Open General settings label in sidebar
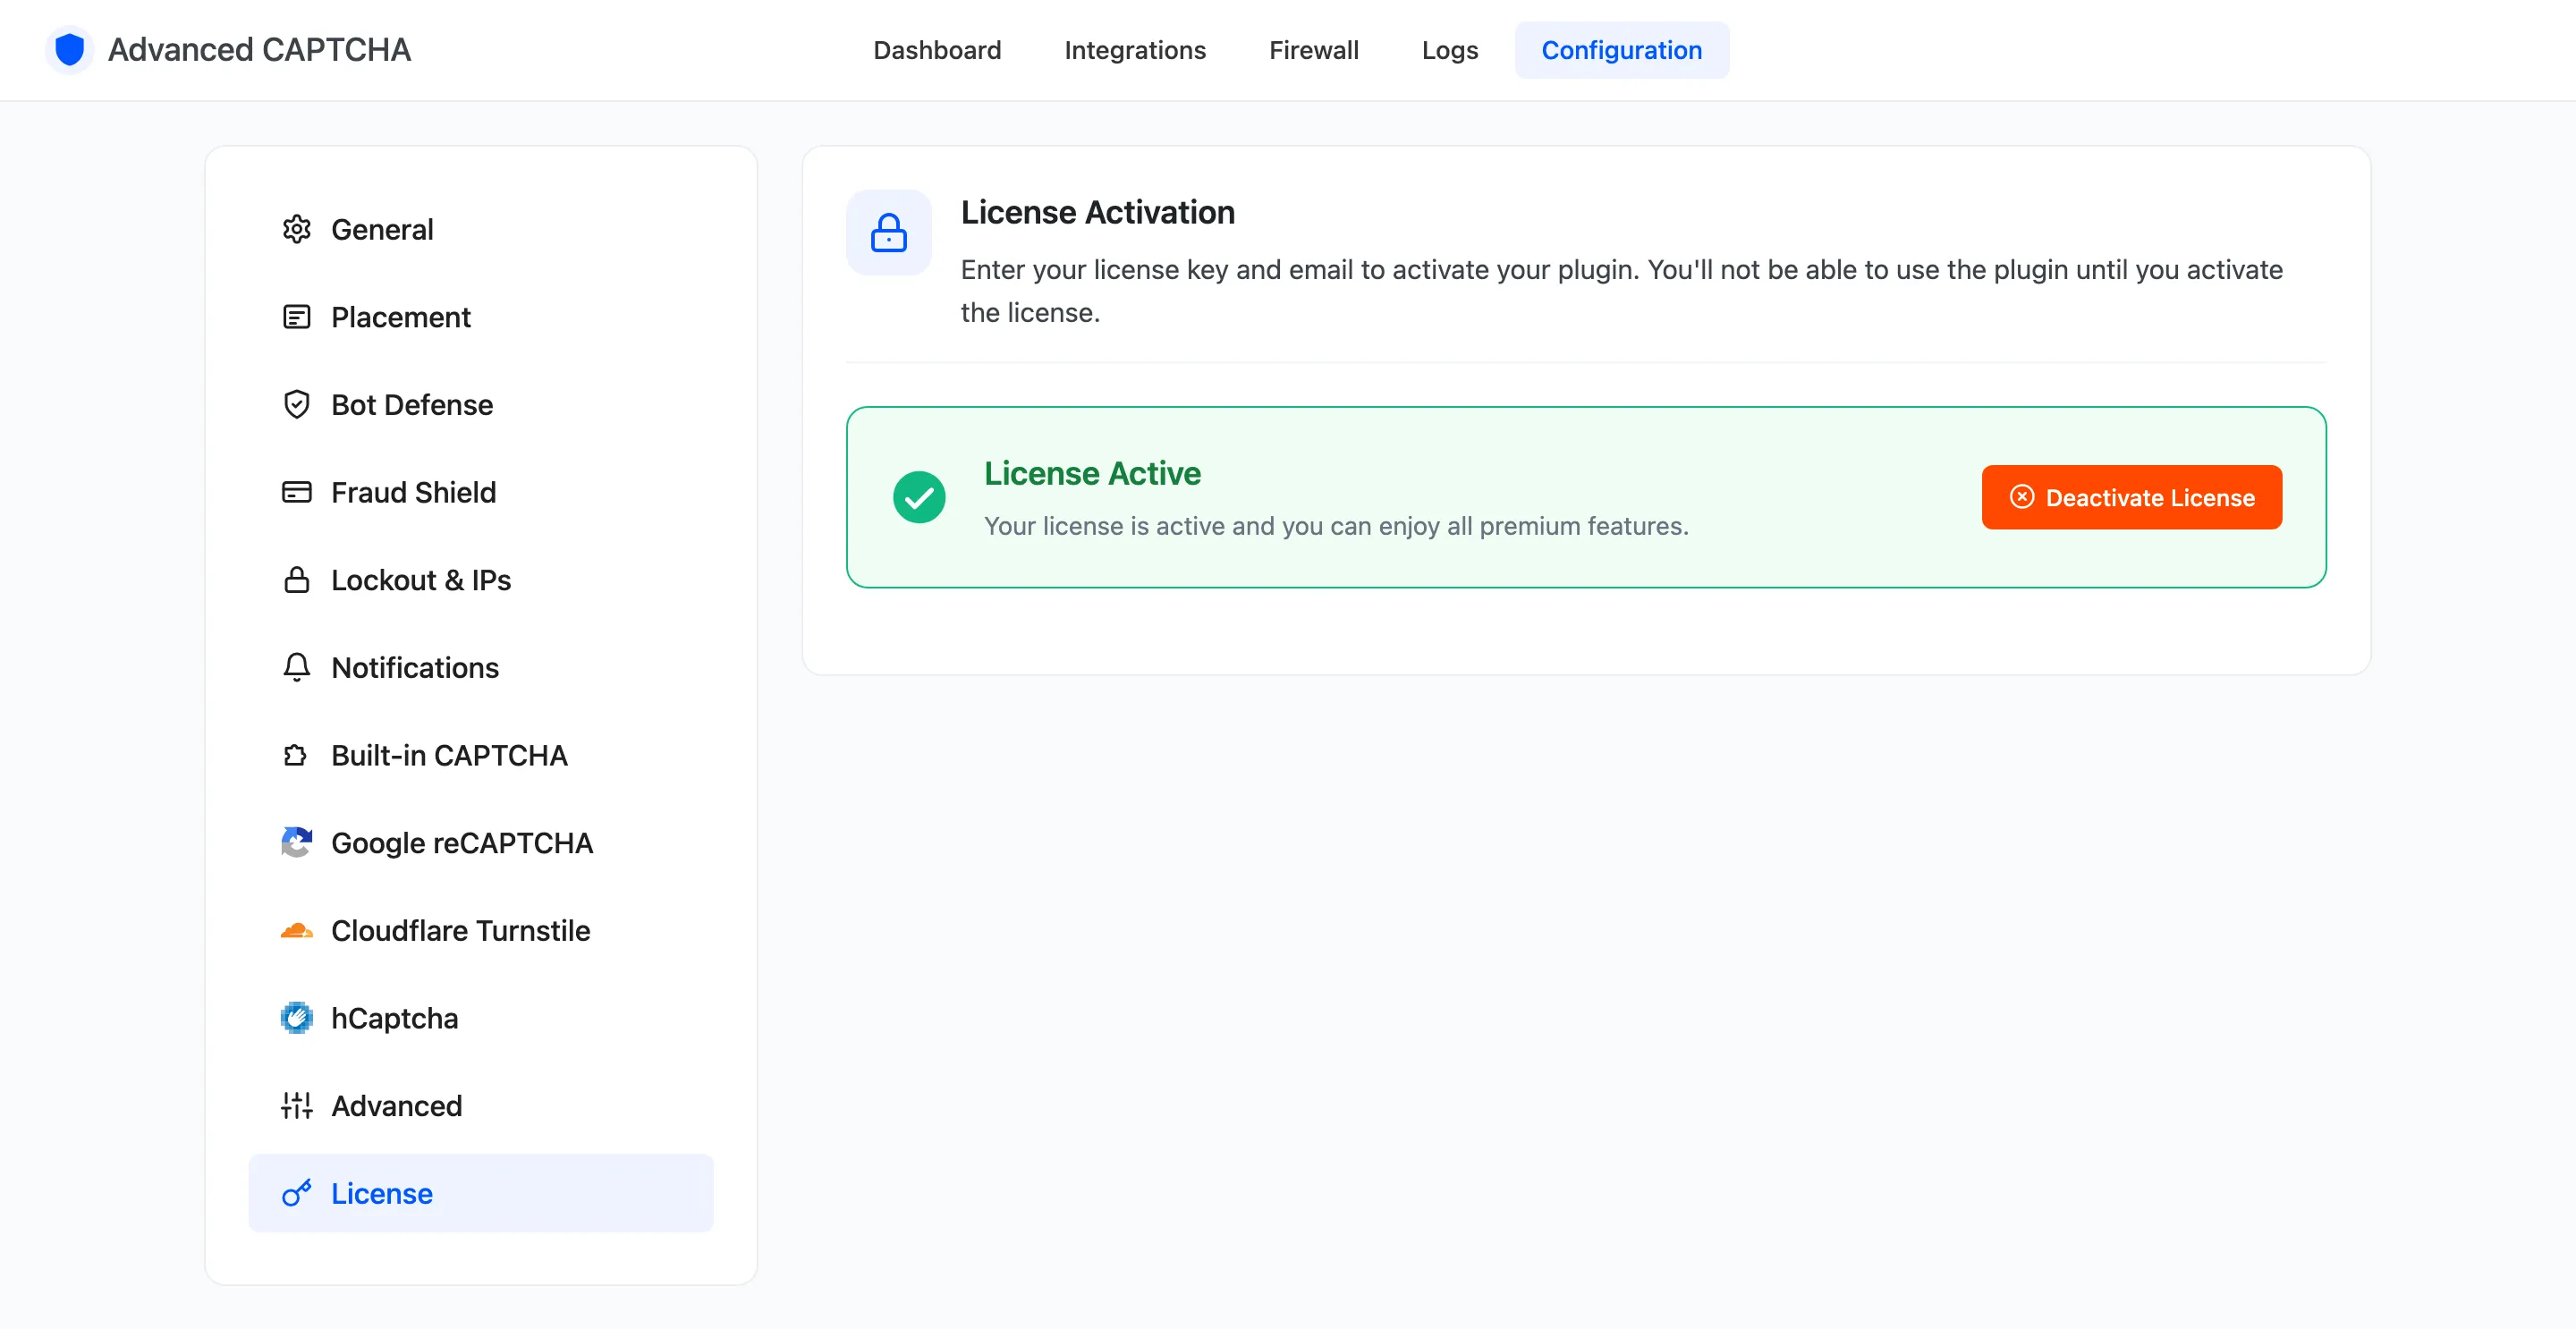The height and width of the screenshot is (1329, 2576). [x=382, y=229]
